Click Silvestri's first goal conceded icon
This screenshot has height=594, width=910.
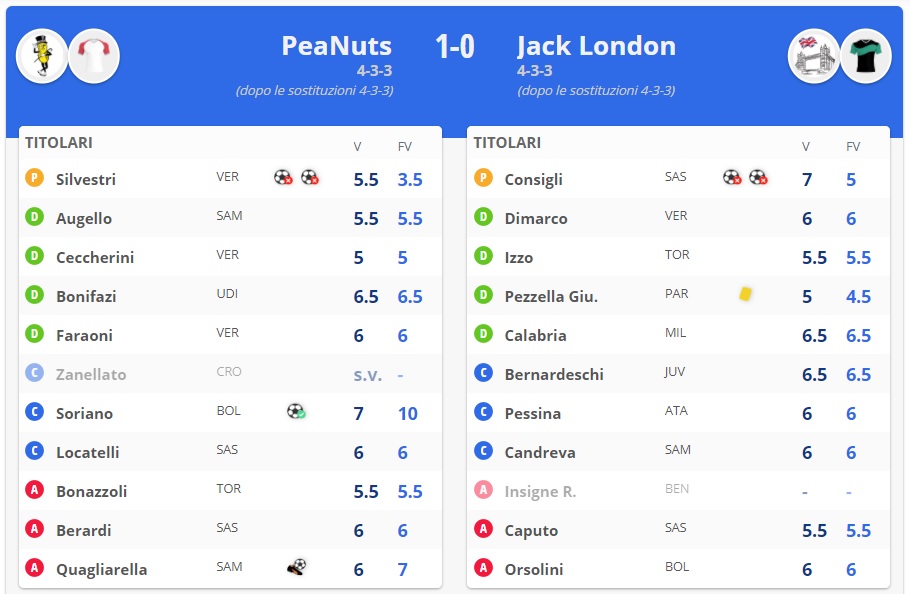(x=283, y=177)
